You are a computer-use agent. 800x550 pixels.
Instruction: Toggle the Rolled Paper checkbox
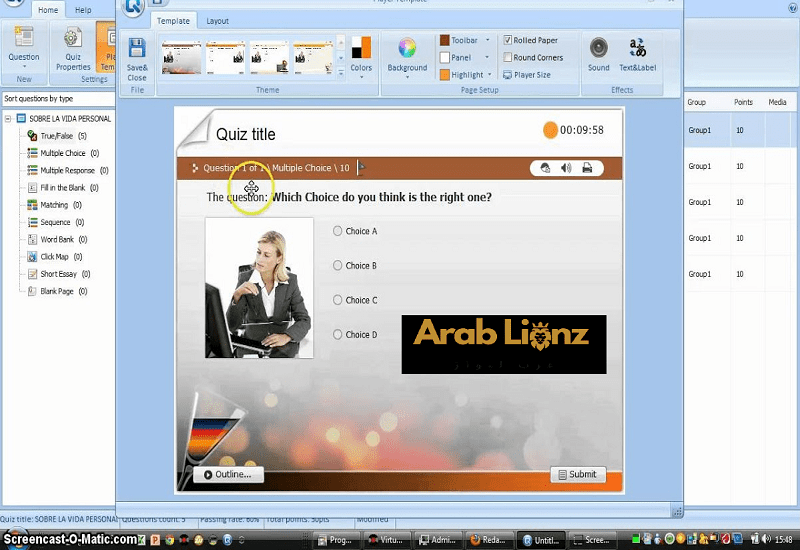click(x=507, y=40)
